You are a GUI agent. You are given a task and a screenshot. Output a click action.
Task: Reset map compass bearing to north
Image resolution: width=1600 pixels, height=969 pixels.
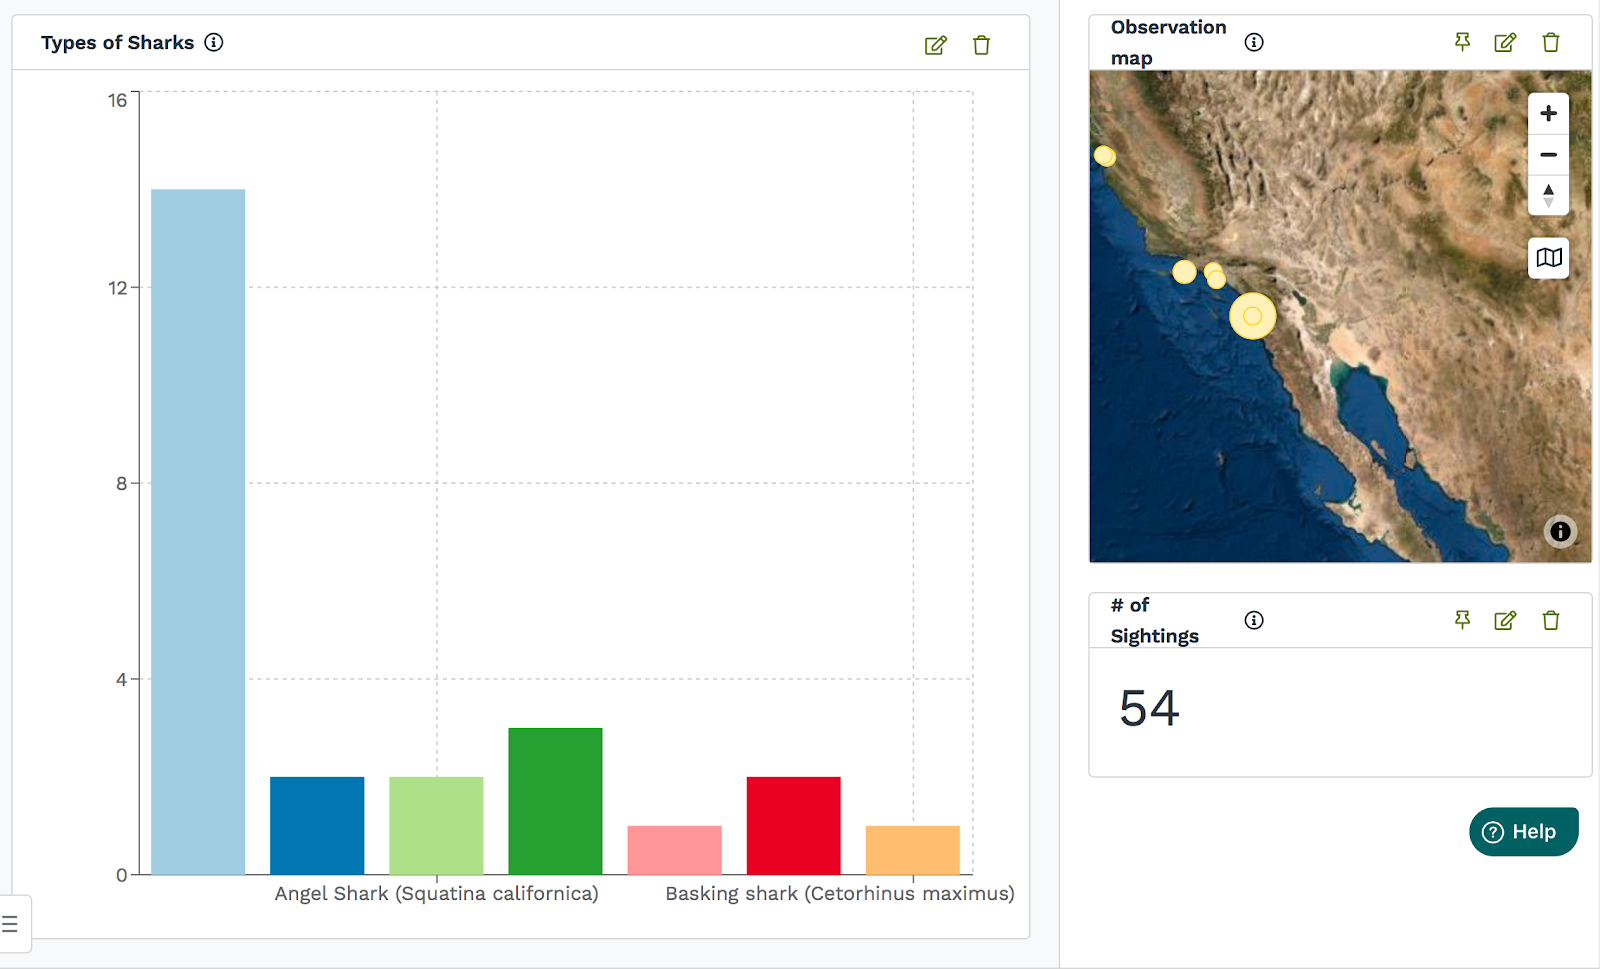(1548, 195)
